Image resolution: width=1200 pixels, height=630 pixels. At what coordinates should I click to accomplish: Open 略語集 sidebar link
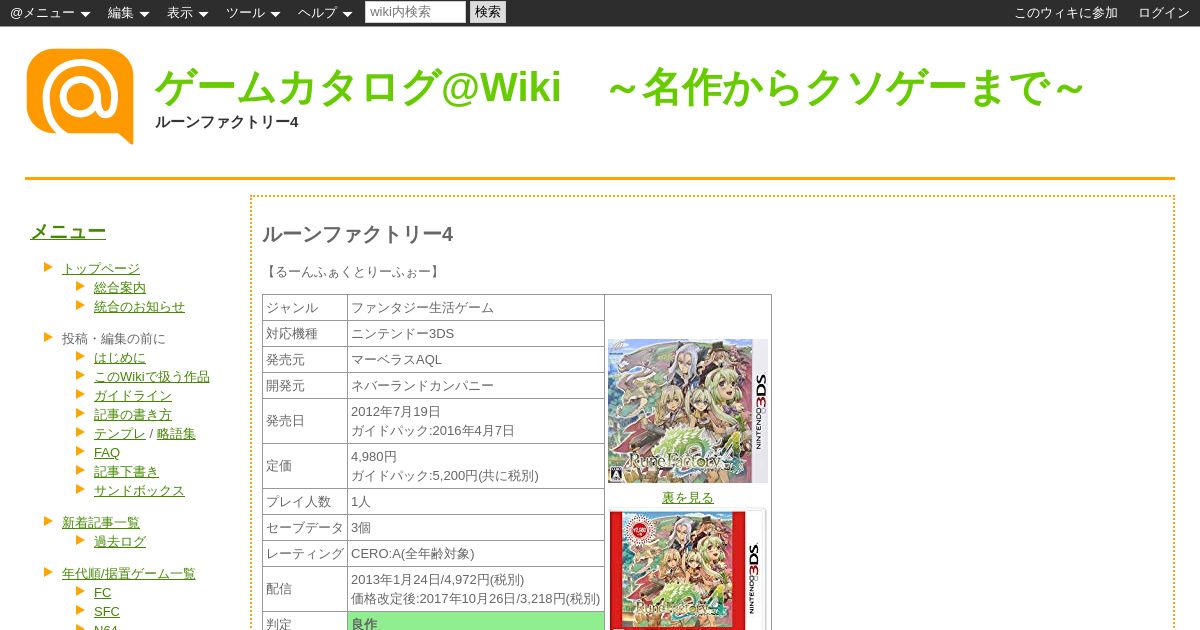tap(176, 433)
